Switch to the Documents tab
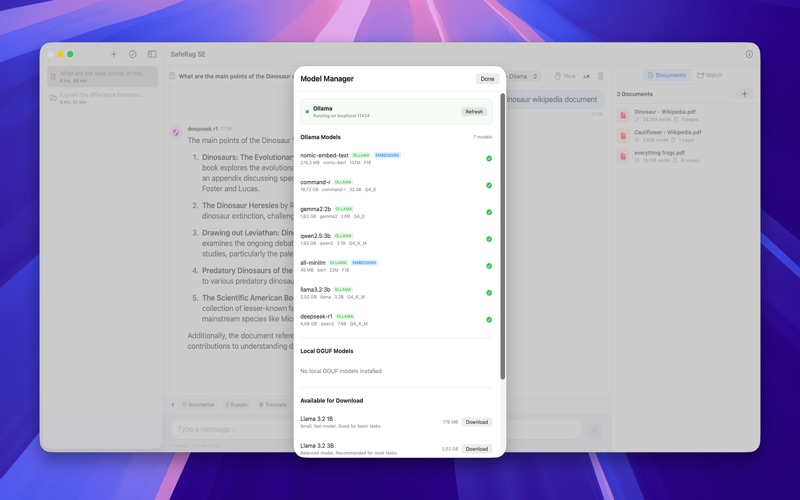Screen dimensions: 800x500 [667, 75]
